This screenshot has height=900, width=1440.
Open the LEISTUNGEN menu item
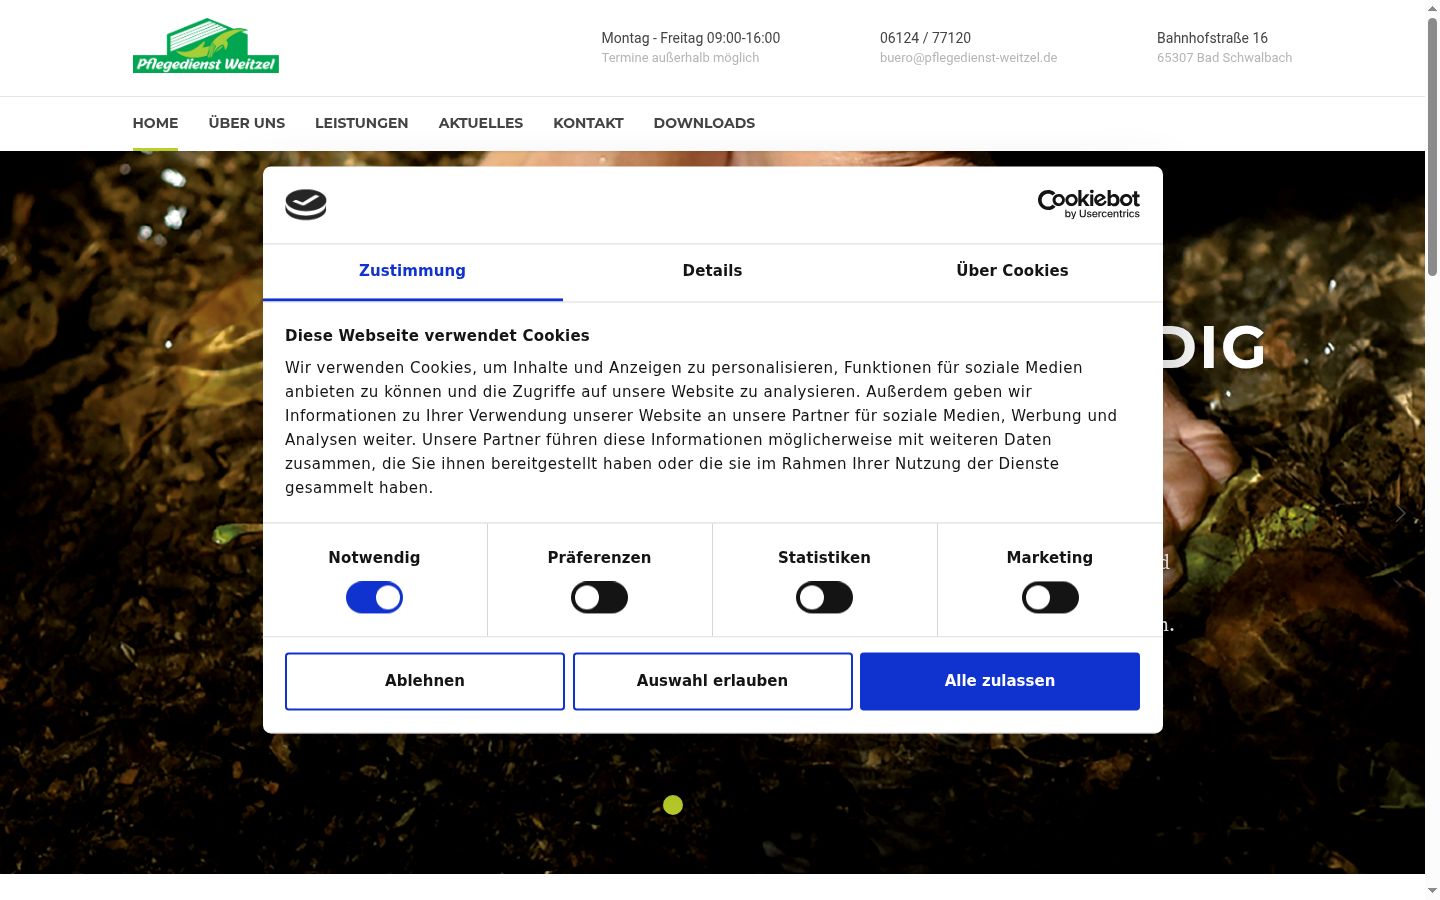pos(361,123)
